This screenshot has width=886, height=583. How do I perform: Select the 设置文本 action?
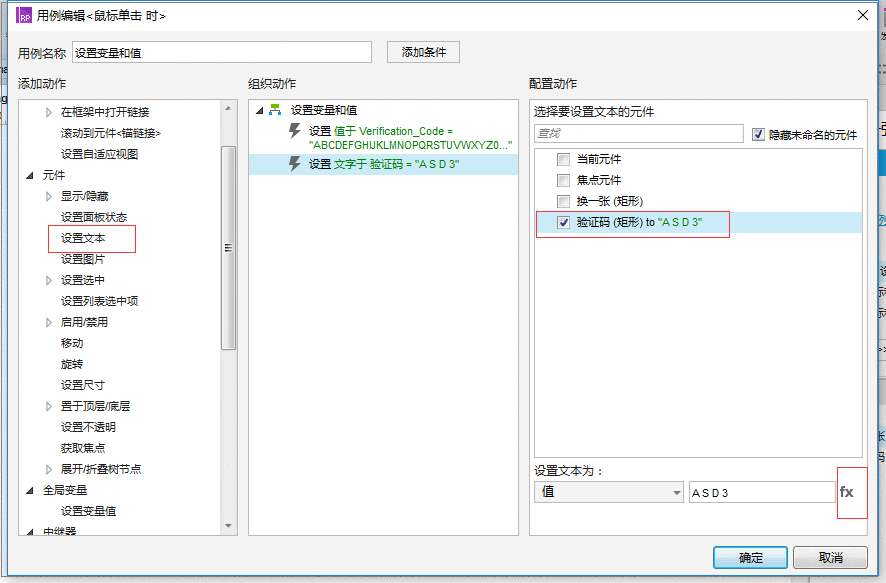tap(83, 238)
